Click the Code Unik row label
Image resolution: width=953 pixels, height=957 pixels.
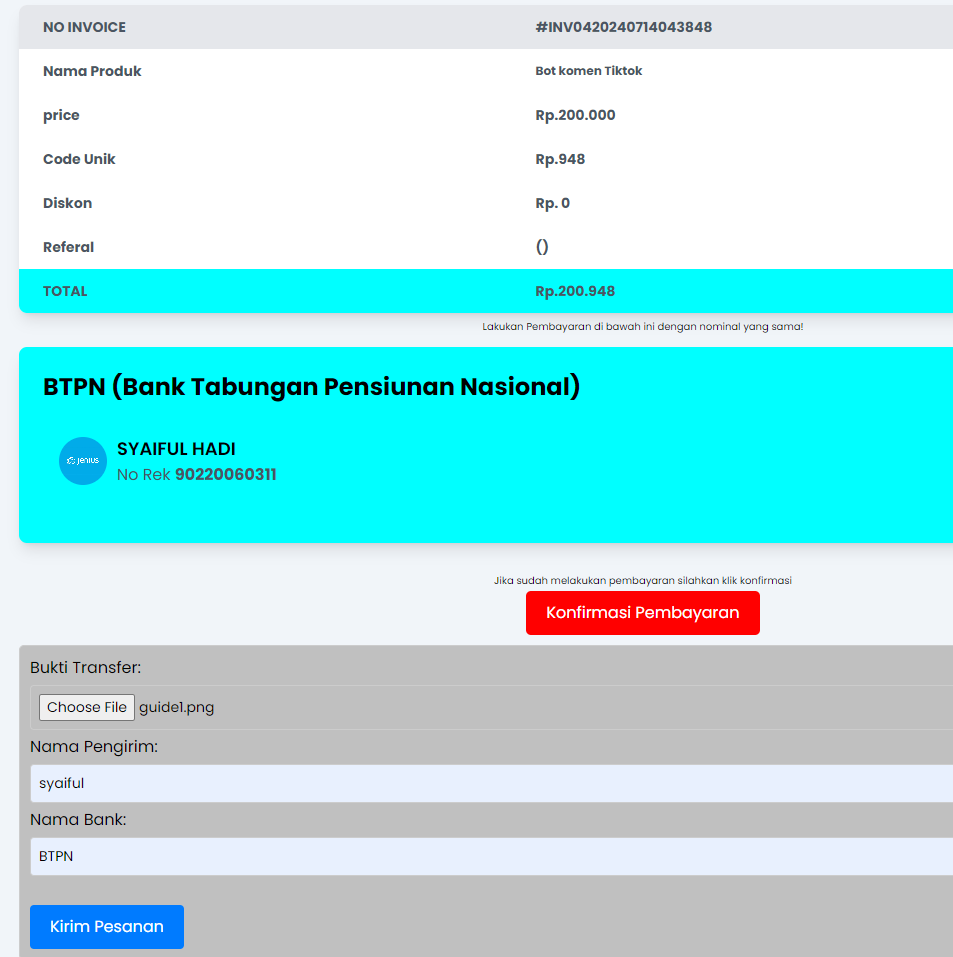(79, 159)
